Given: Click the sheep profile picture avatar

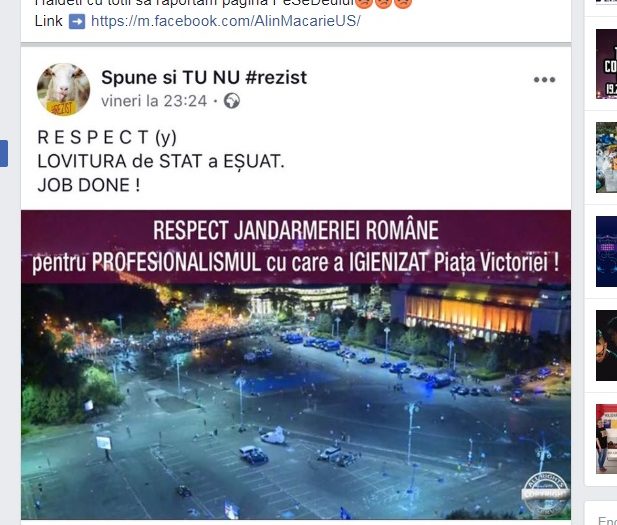Looking at the screenshot, I should click(63, 89).
